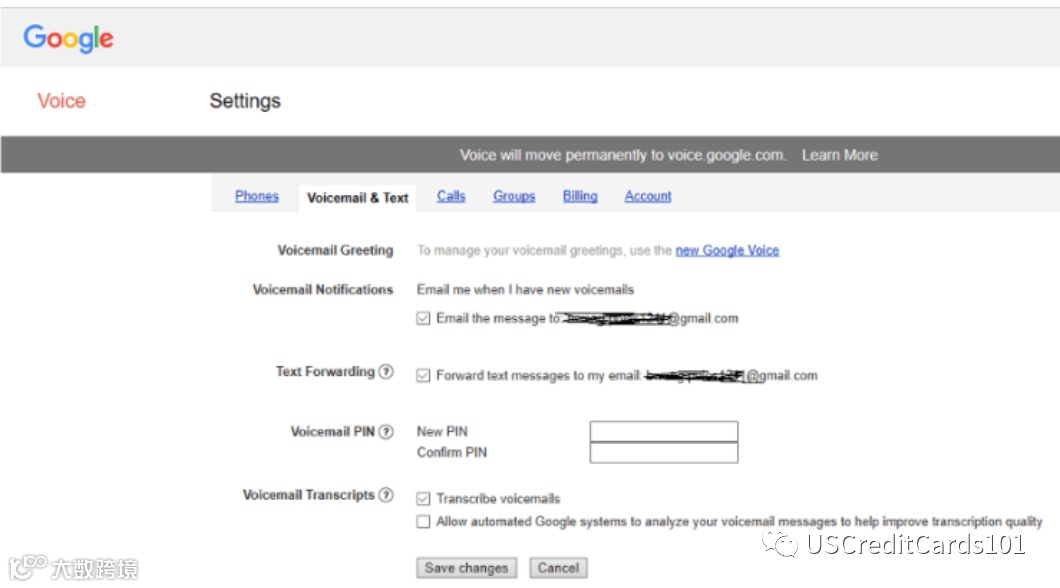Image resolution: width=1060 pixels, height=588 pixels.
Task: Click the Google logo
Action: [x=68, y=39]
